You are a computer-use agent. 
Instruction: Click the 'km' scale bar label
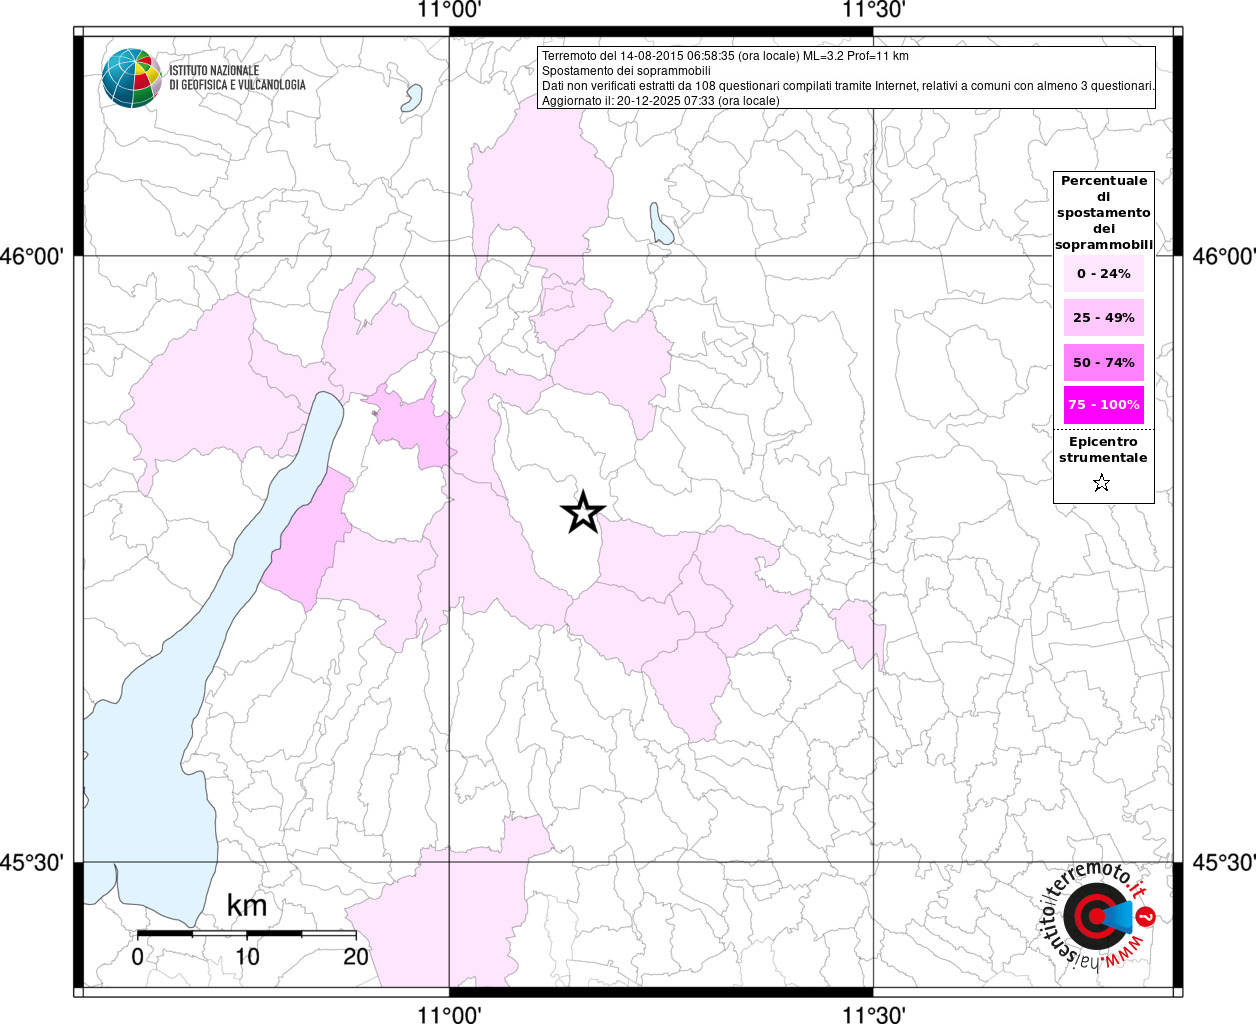246,906
